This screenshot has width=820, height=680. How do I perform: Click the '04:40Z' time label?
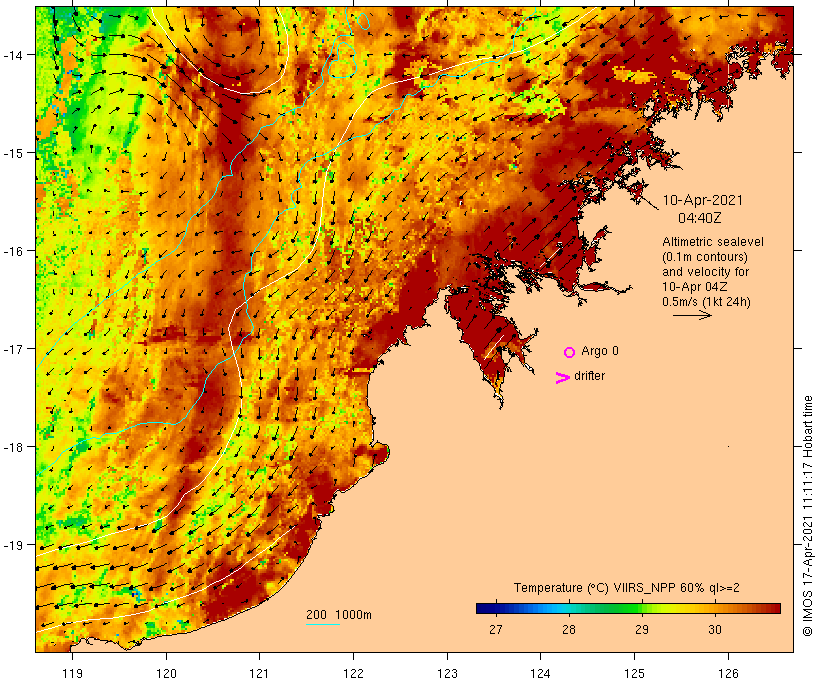click(x=699, y=218)
